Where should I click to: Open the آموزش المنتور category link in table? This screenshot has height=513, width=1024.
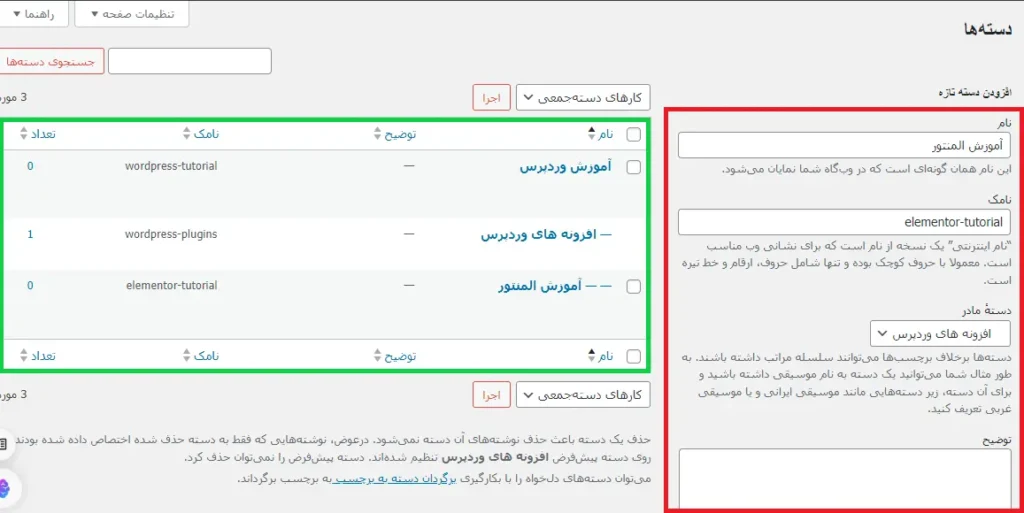537,287
